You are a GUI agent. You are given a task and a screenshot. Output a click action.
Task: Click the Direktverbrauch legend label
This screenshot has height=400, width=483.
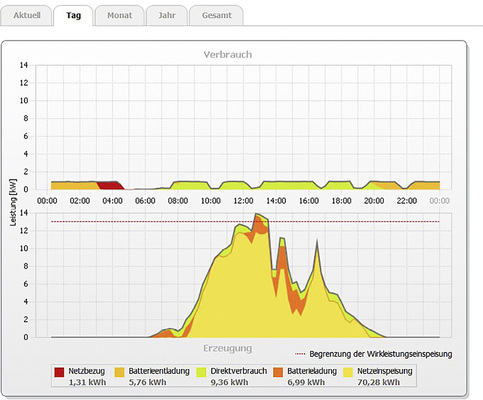pyautogui.click(x=239, y=371)
